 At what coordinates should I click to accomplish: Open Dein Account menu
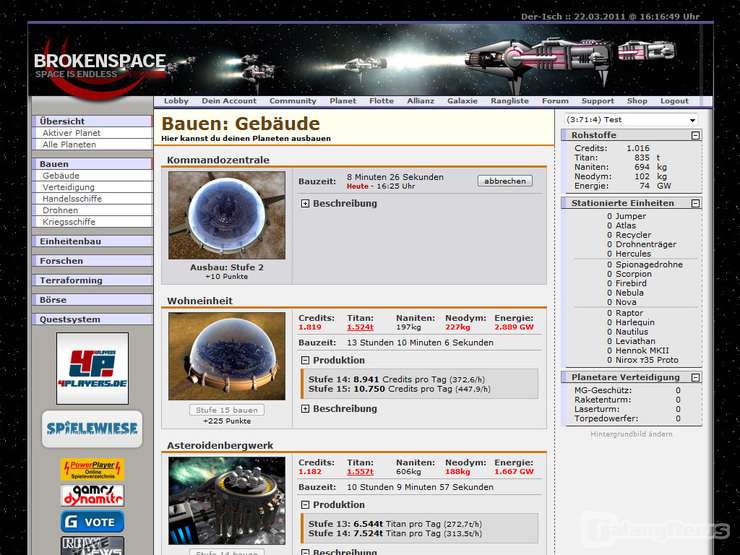229,101
